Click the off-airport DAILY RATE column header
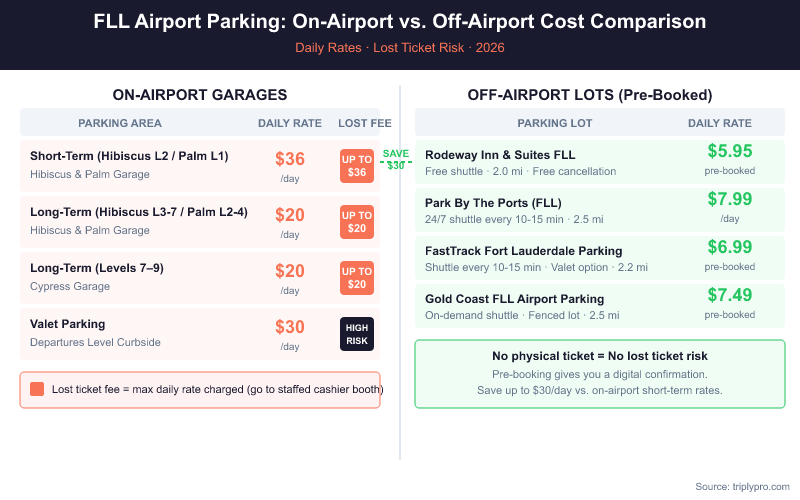This screenshot has height=500, width=800. 720,124
